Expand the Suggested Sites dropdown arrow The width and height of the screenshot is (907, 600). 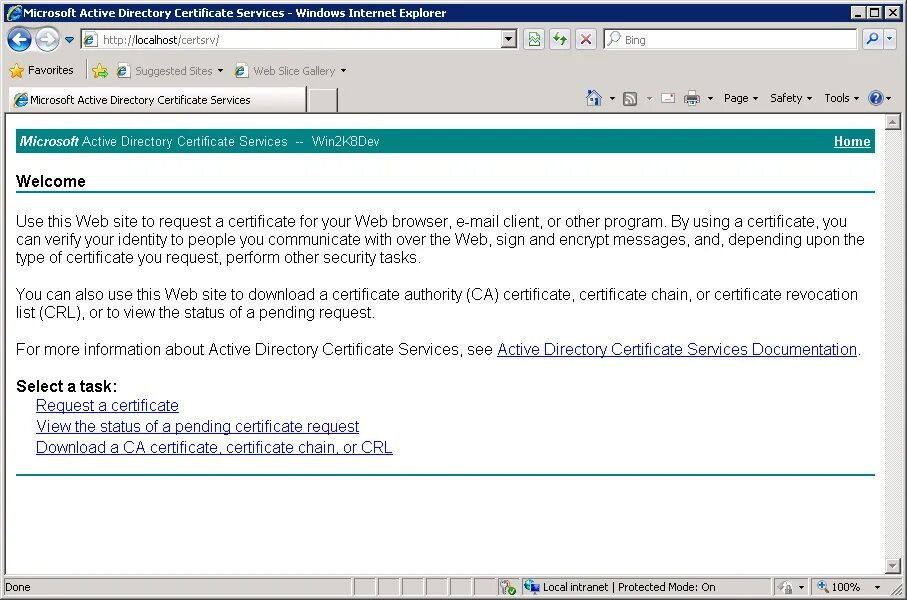click(x=220, y=71)
